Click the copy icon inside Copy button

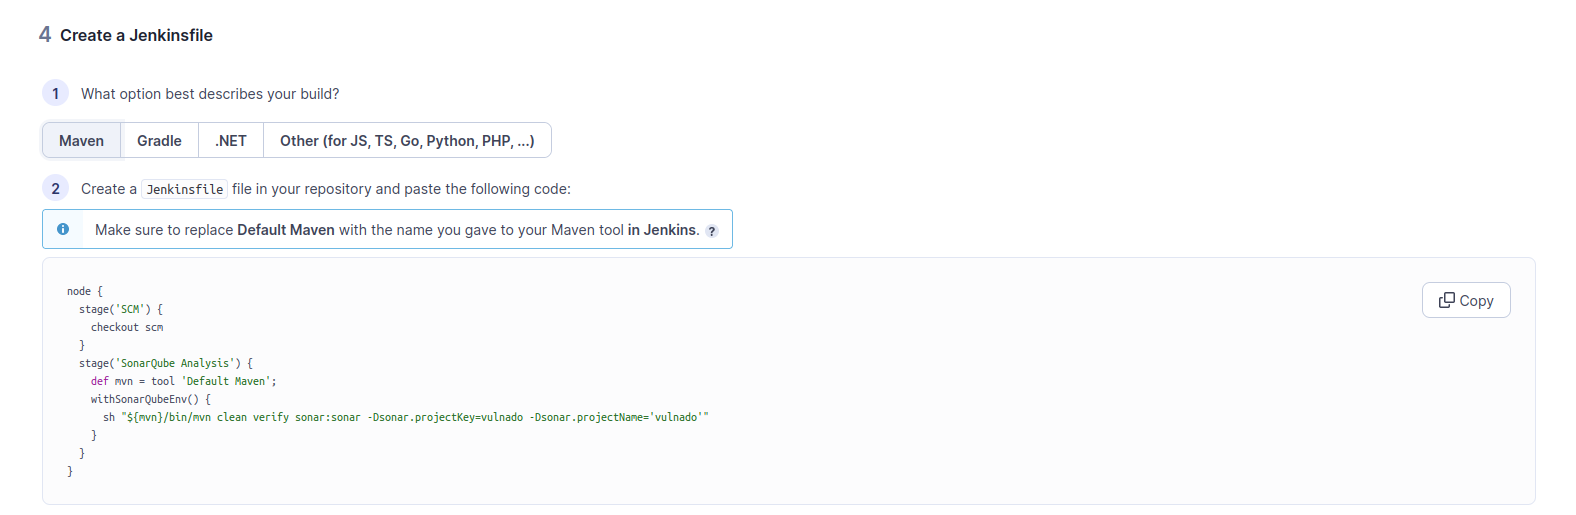point(1446,300)
